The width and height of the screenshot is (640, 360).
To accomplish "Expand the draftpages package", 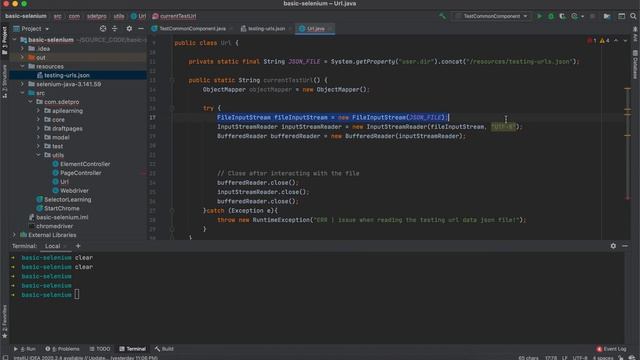I will [x=39, y=129].
